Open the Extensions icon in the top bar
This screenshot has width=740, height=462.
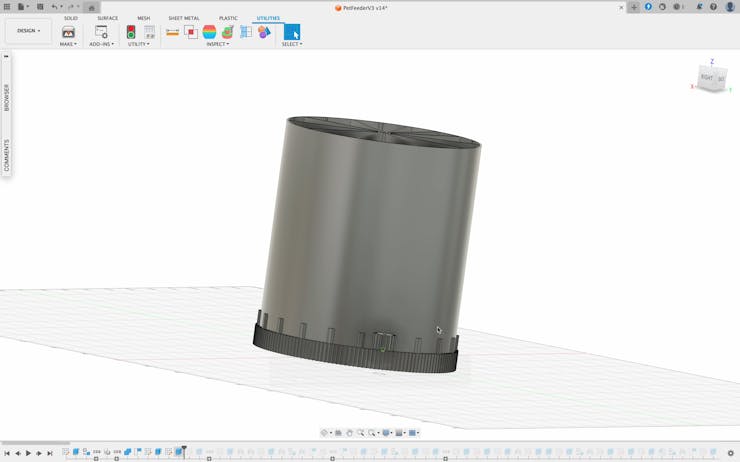648,7
